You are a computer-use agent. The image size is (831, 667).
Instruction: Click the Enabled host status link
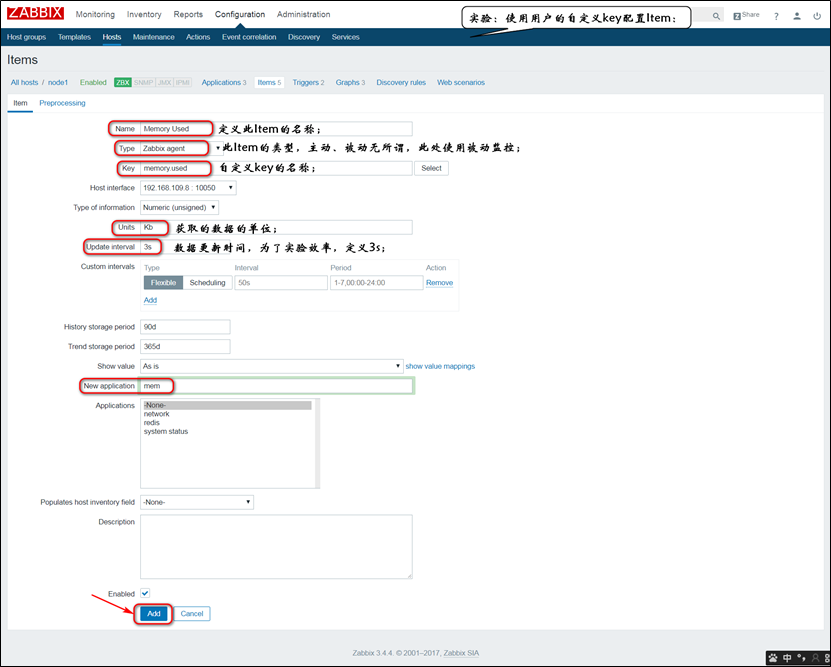[x=93, y=83]
